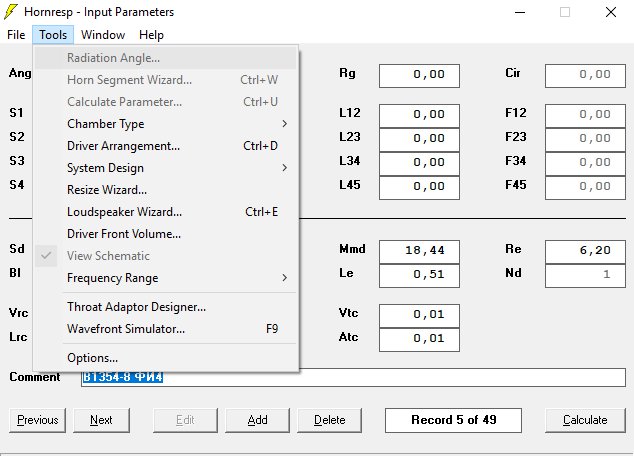The height and width of the screenshot is (456, 634).
Task: Choose Driver Arrangement from Tools menu
Action: (x=165, y=146)
